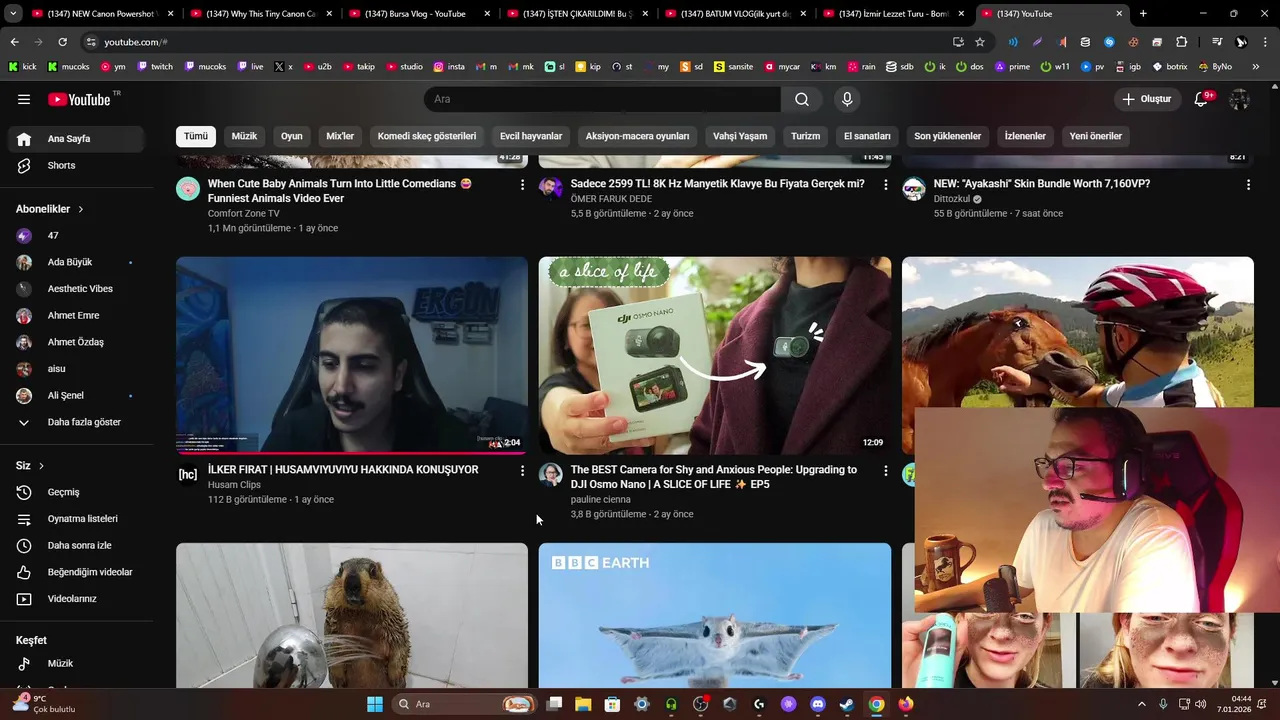Open the Comfort Zone TV channel avatar
Viewport: 1280px width, 720px height.
(x=188, y=189)
